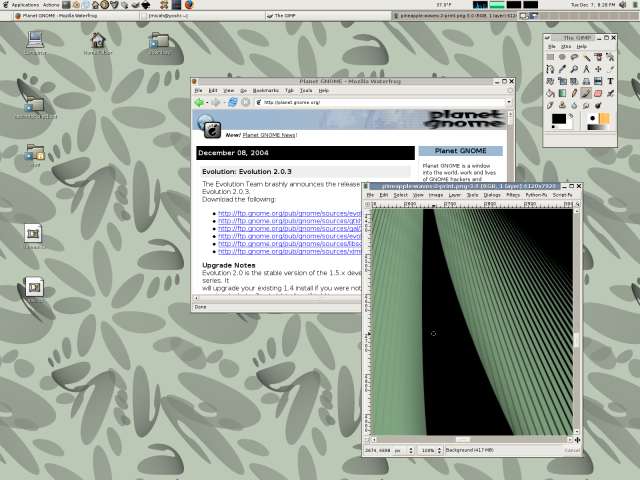This screenshot has height=480, width=640.
Task: Select the Blend gradient tool
Action: [562, 93]
